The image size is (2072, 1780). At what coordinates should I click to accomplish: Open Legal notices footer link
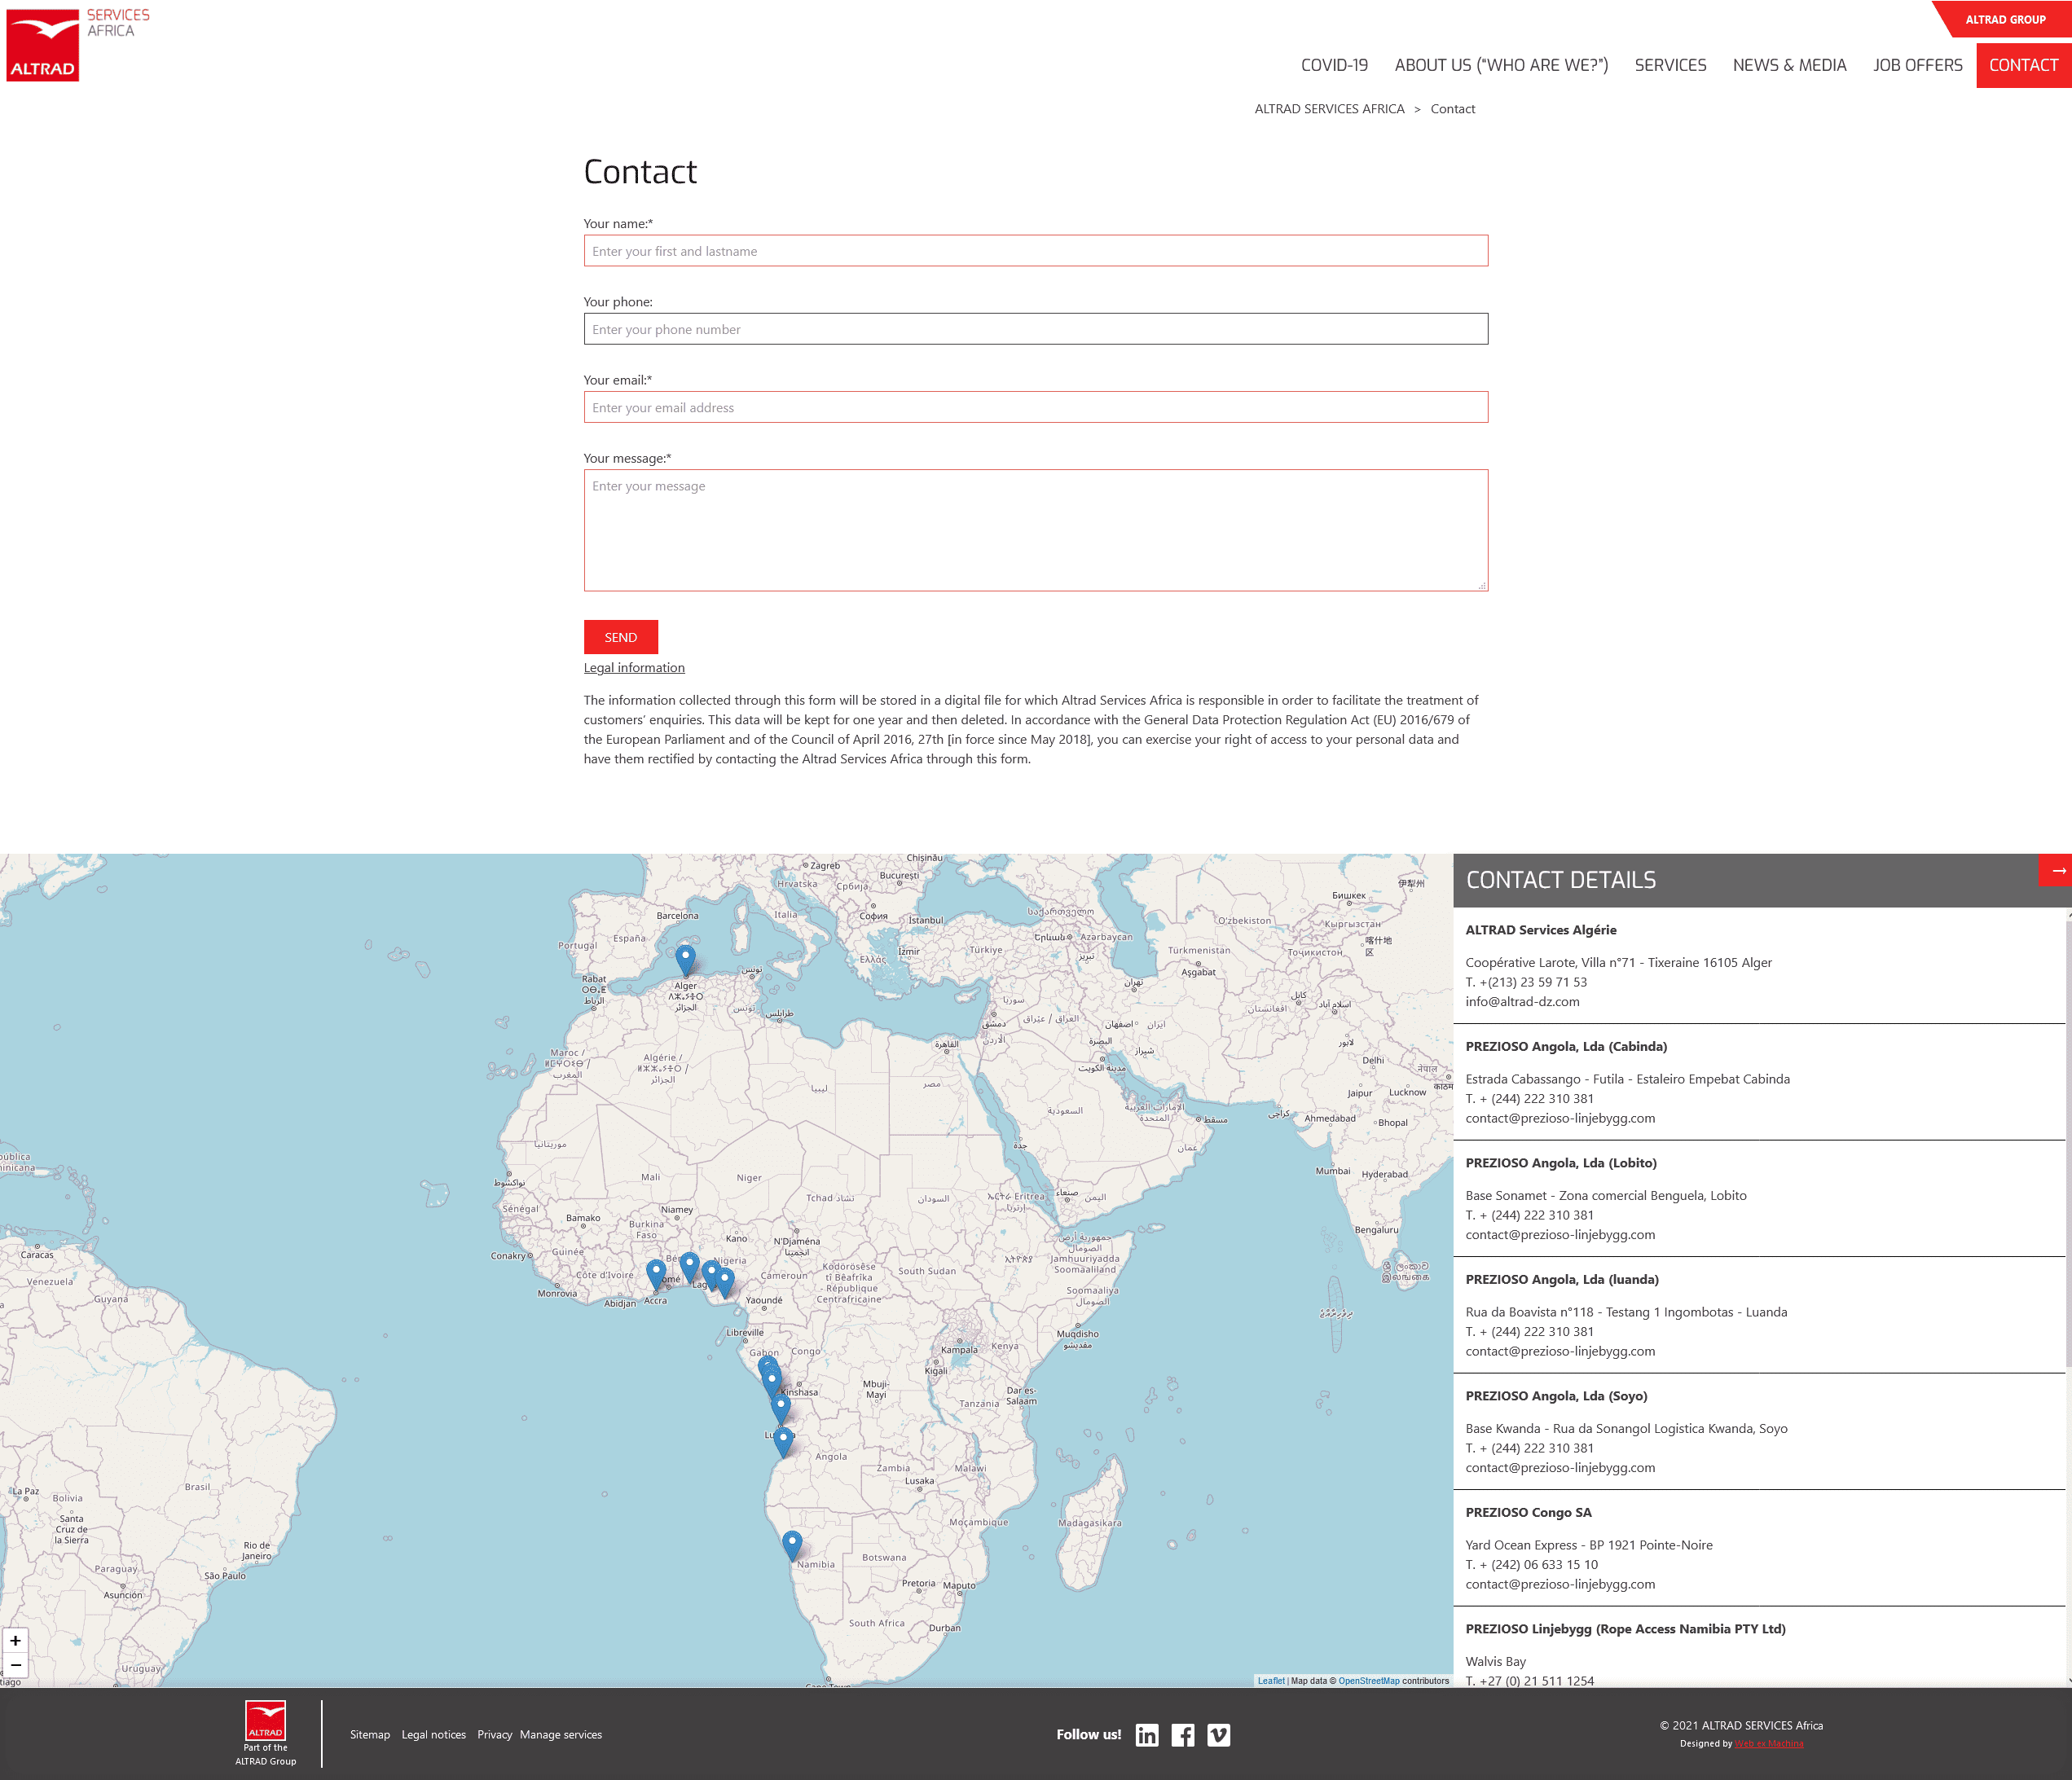click(433, 1735)
